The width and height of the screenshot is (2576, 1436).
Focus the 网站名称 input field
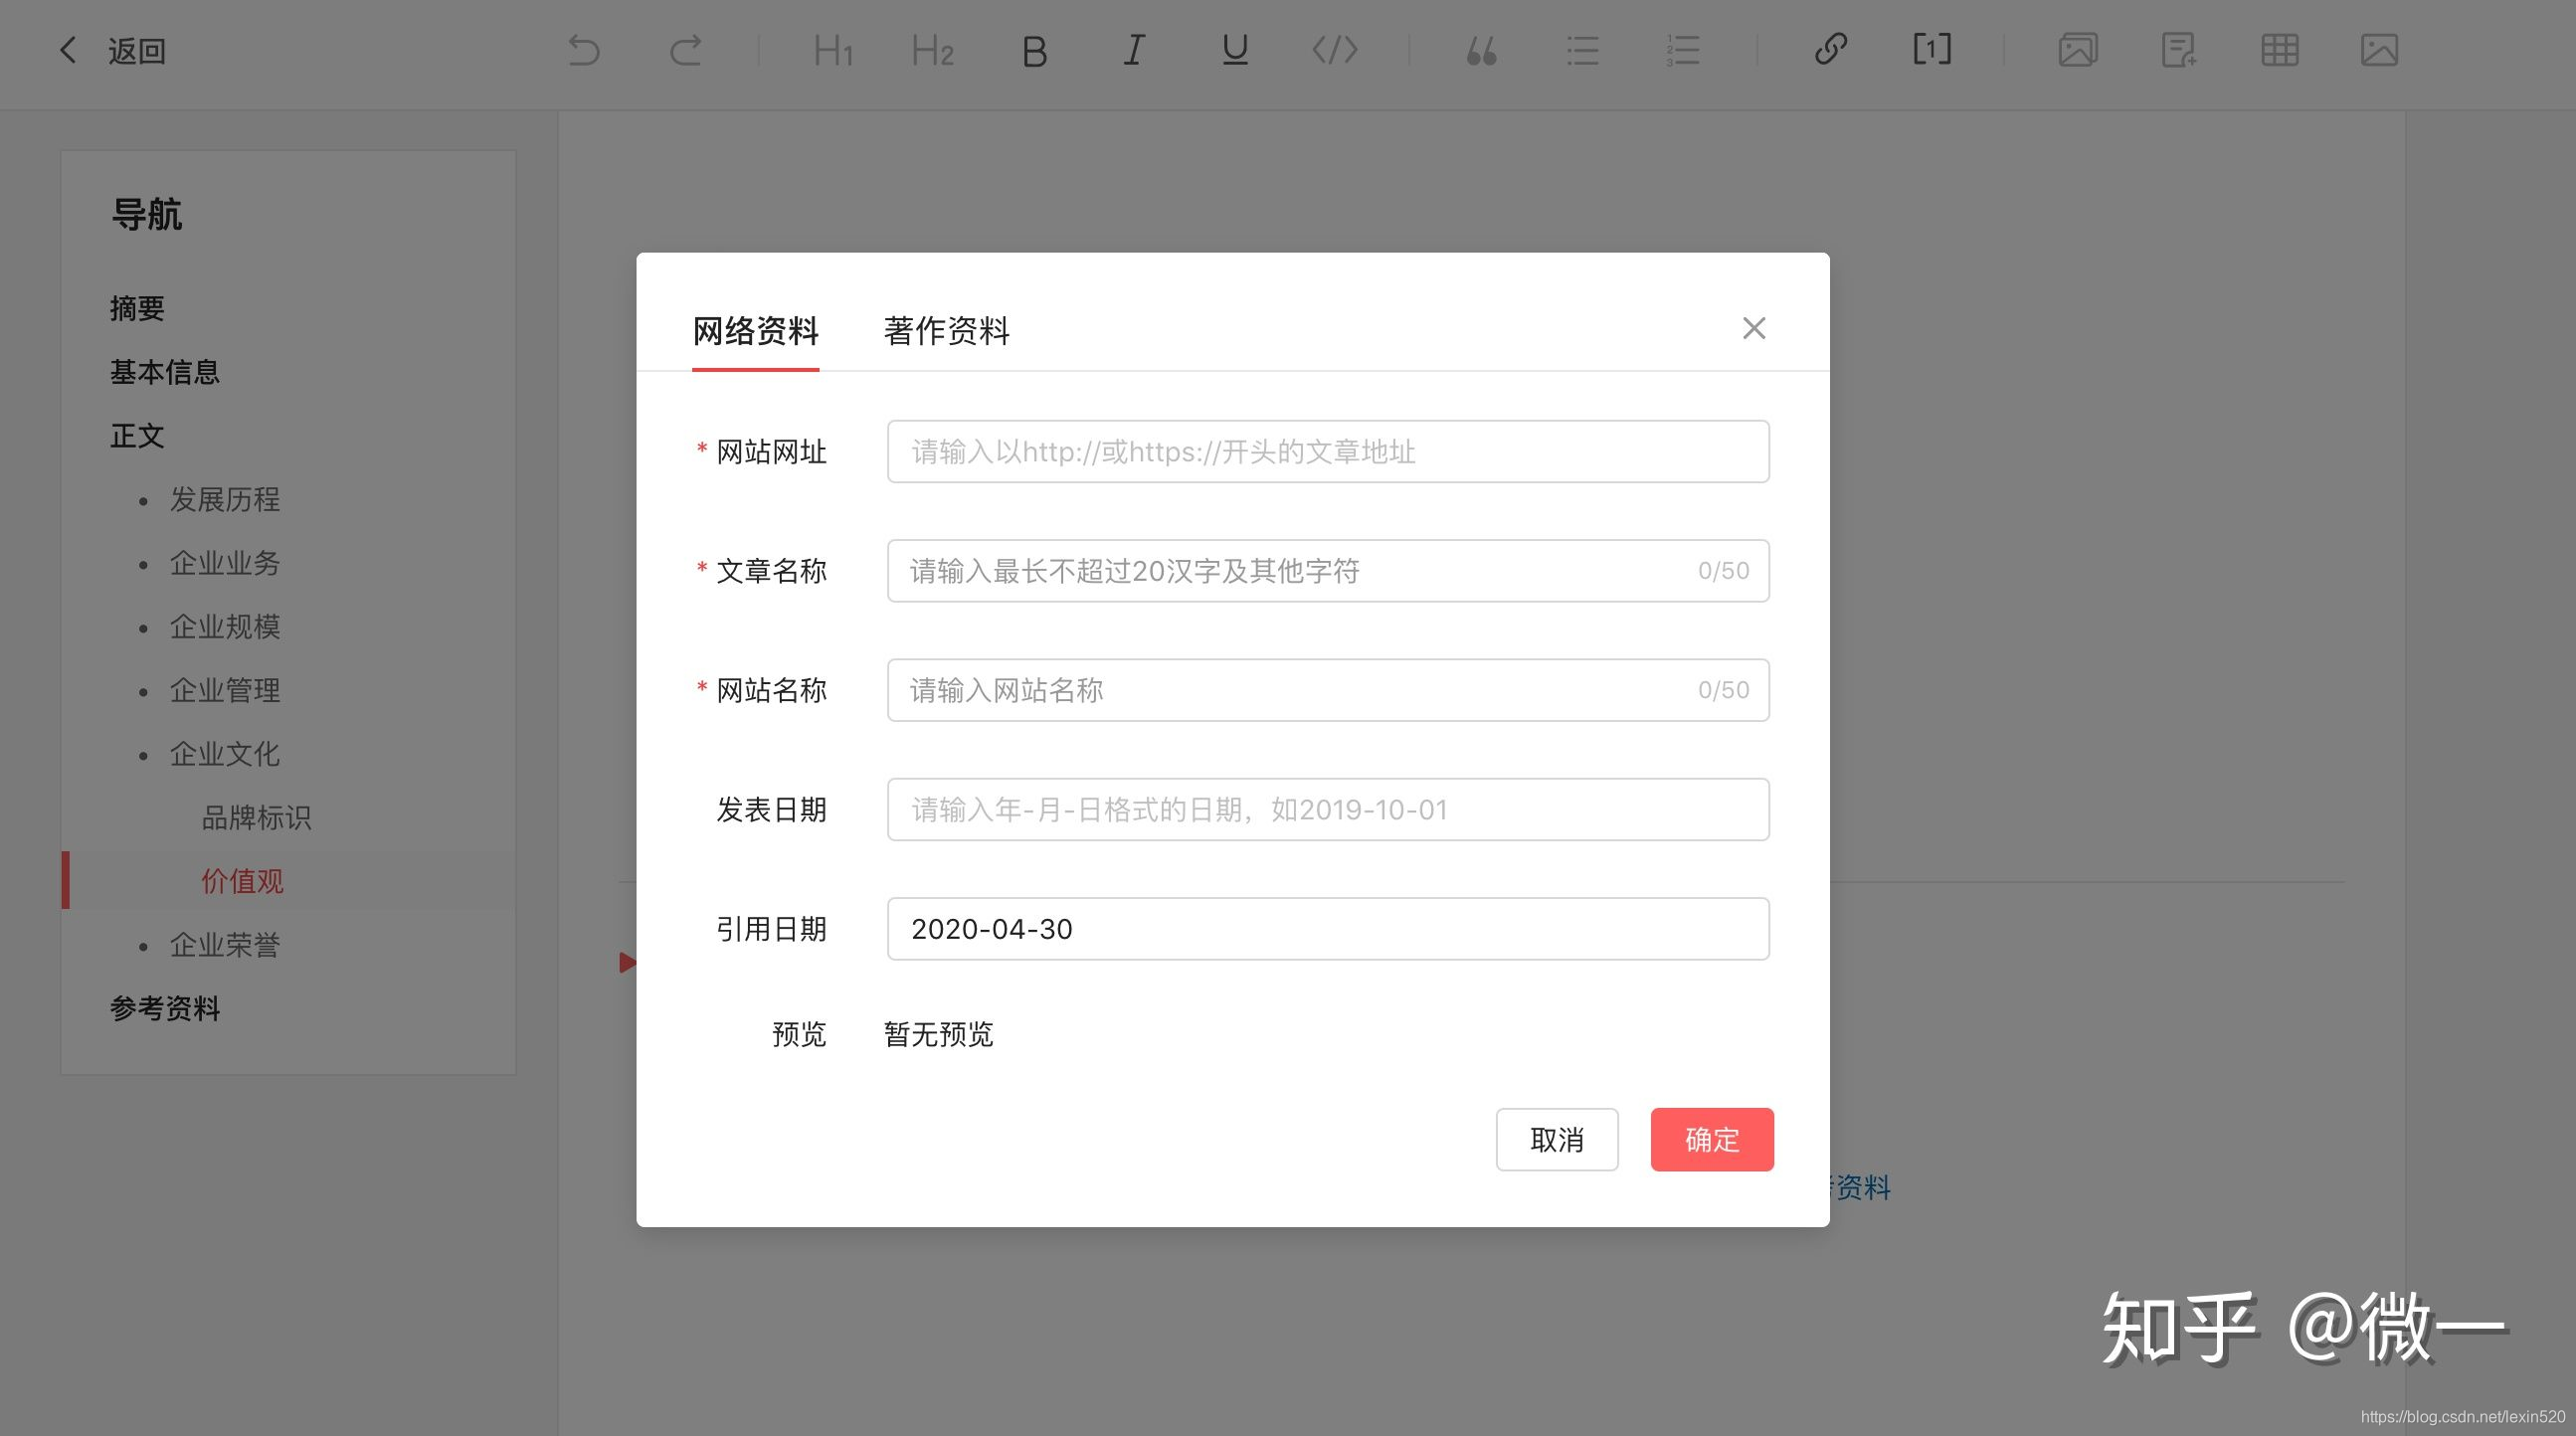click(1328, 690)
